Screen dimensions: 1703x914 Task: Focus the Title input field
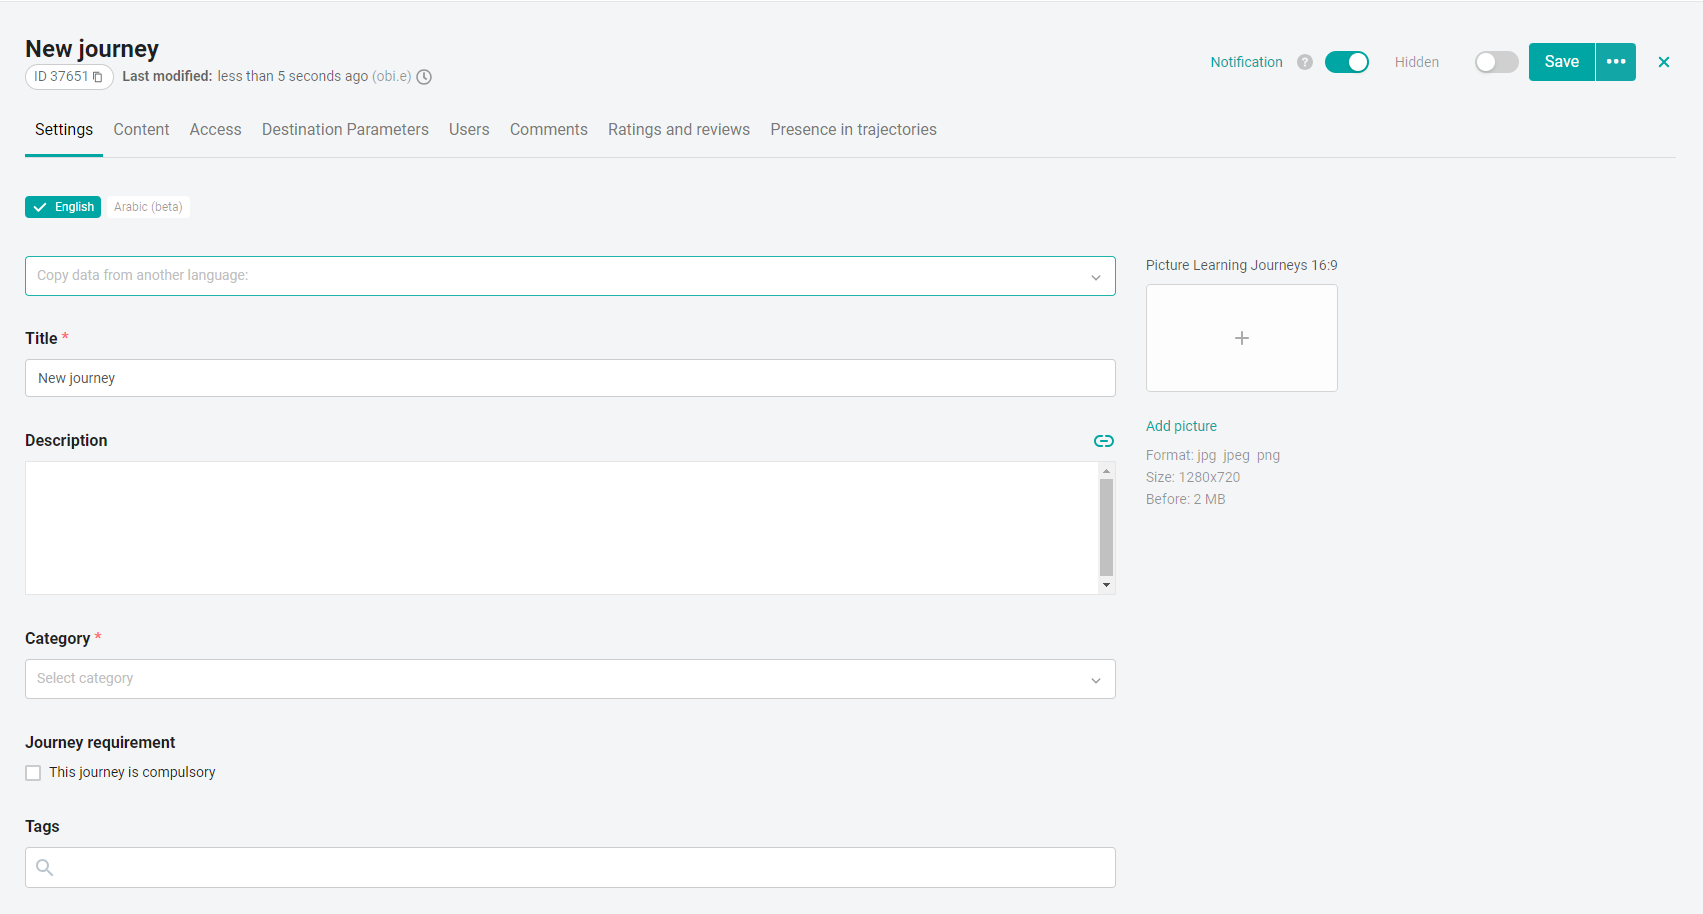tap(570, 378)
